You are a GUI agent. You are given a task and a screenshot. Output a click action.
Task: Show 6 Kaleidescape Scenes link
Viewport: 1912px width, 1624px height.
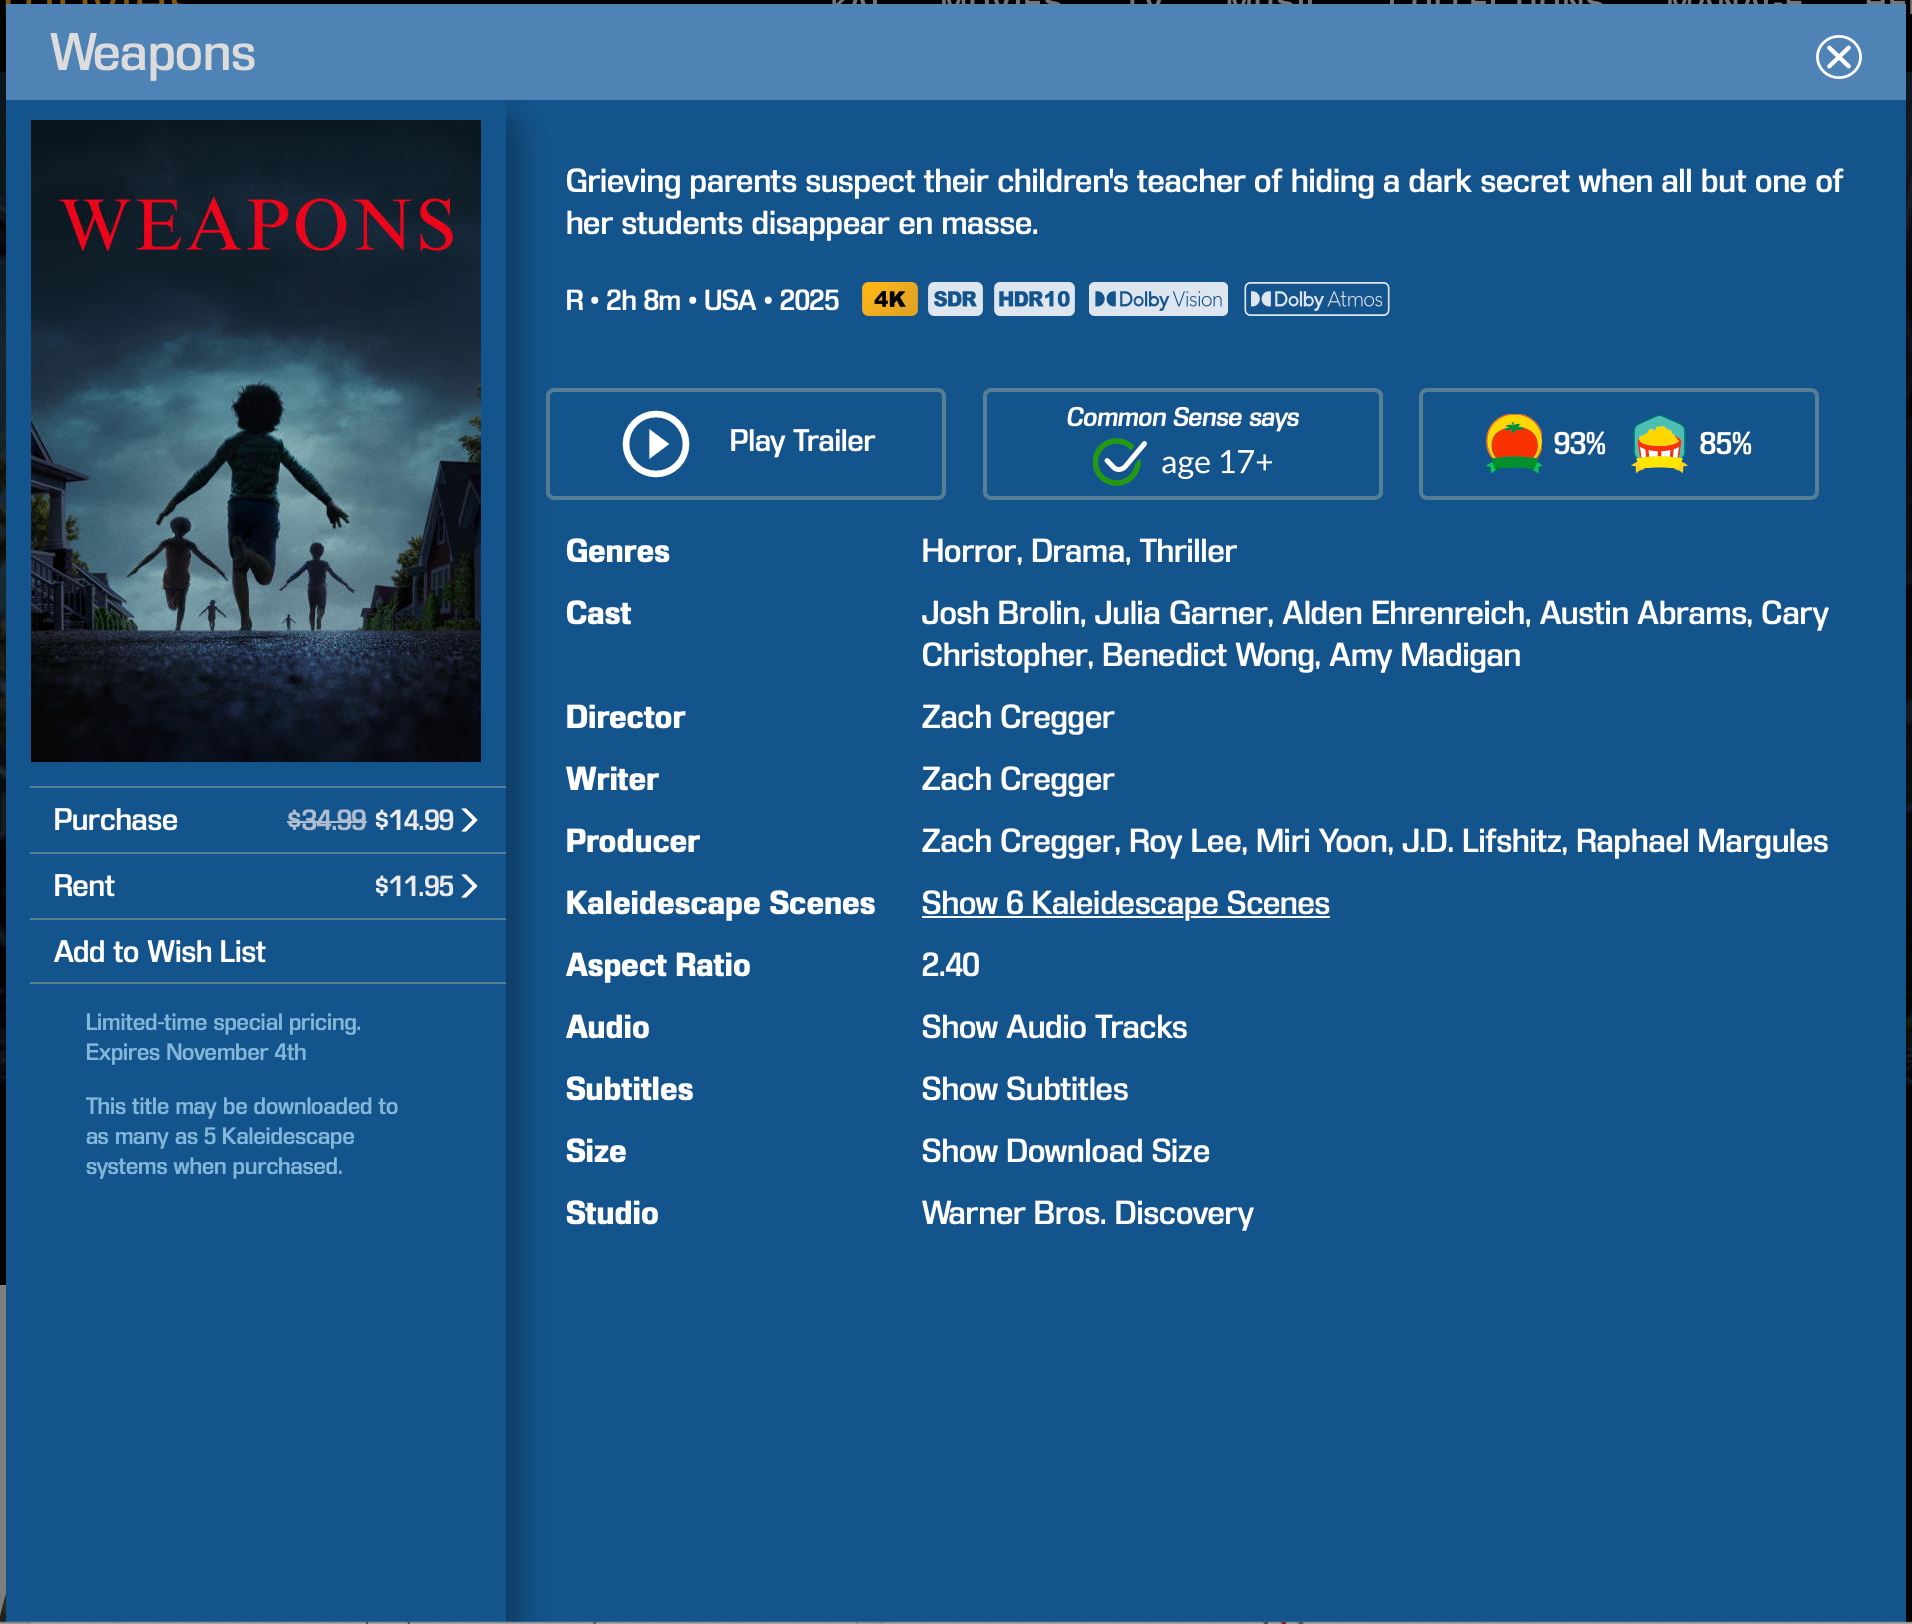point(1125,903)
